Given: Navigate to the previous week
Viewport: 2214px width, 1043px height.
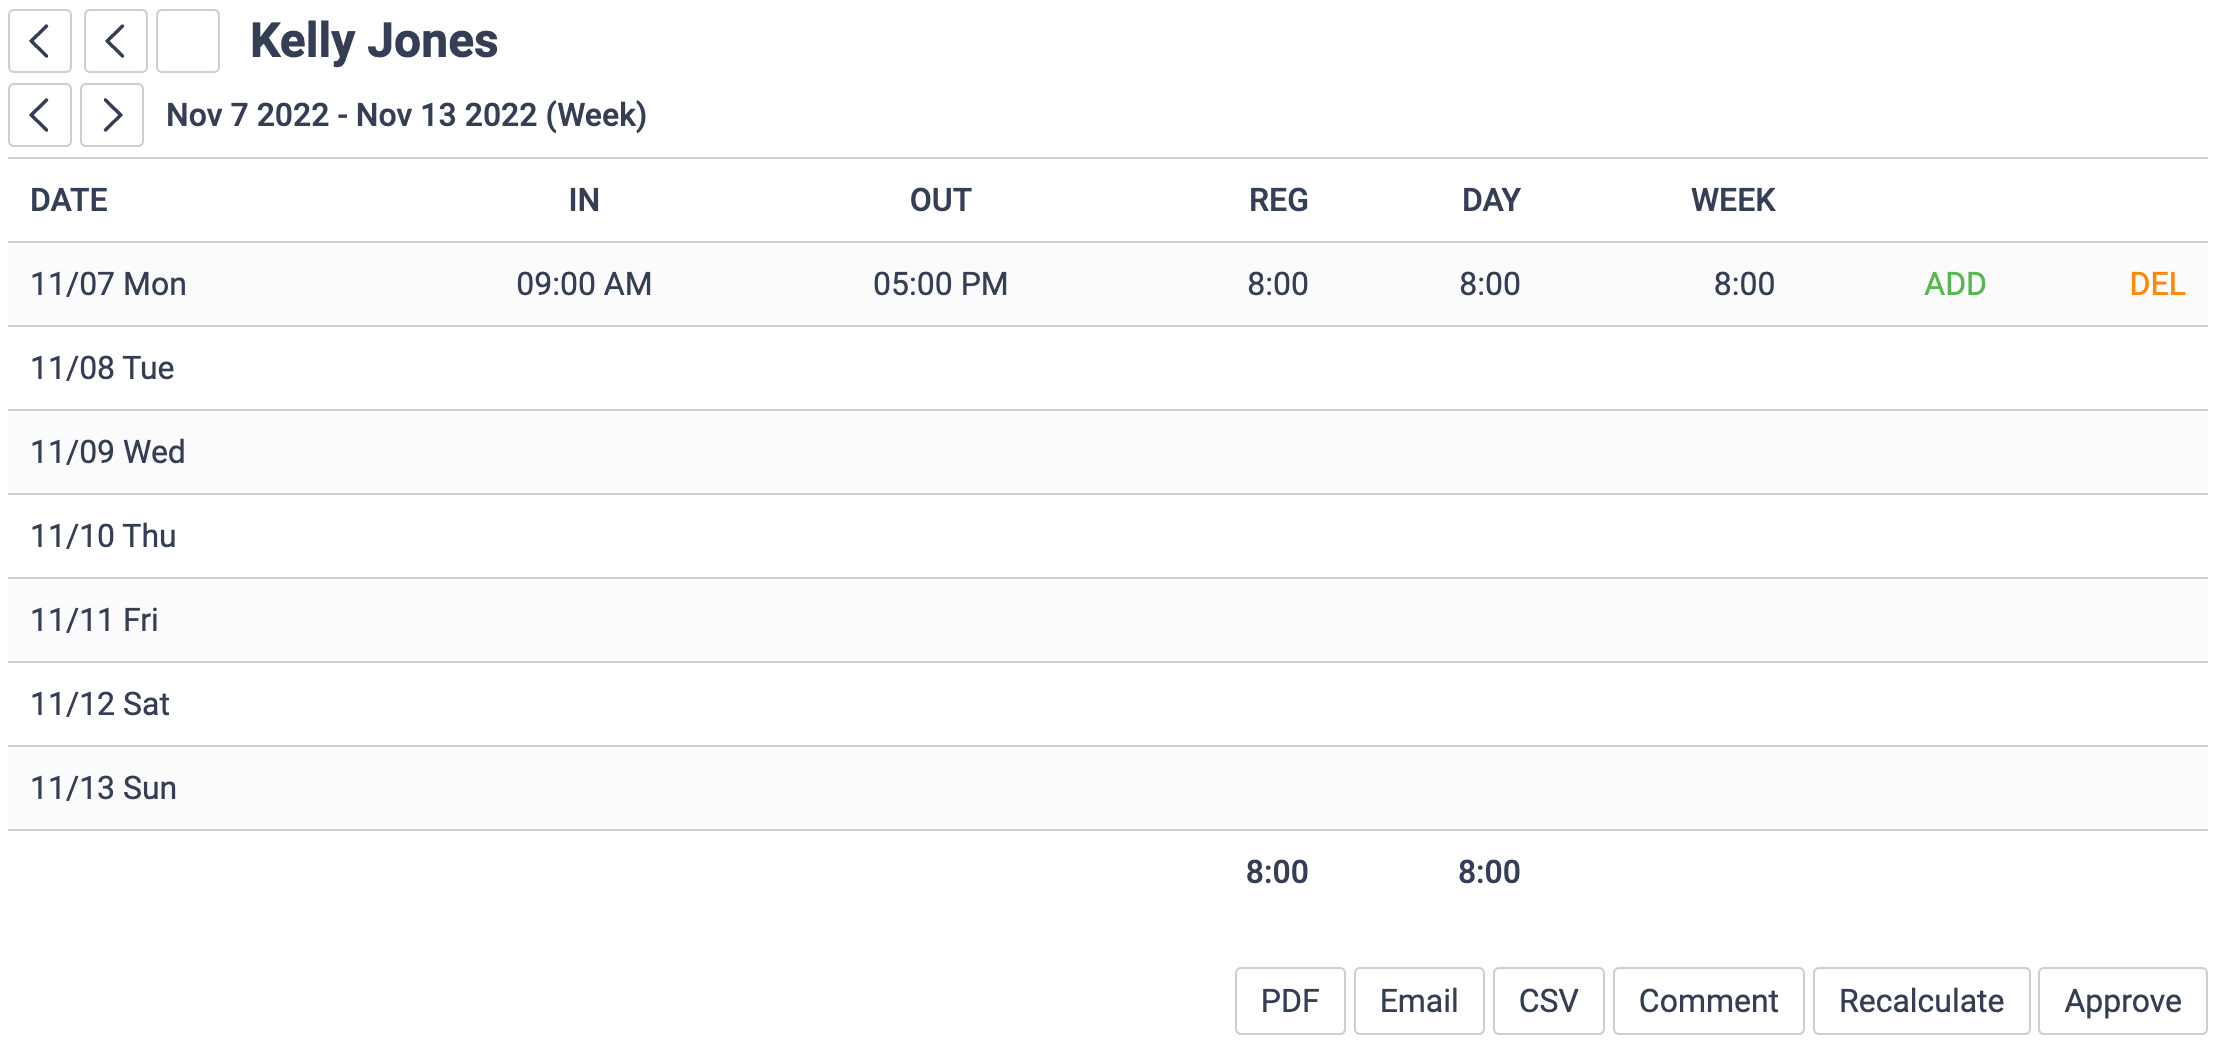Looking at the screenshot, I should click(x=39, y=115).
